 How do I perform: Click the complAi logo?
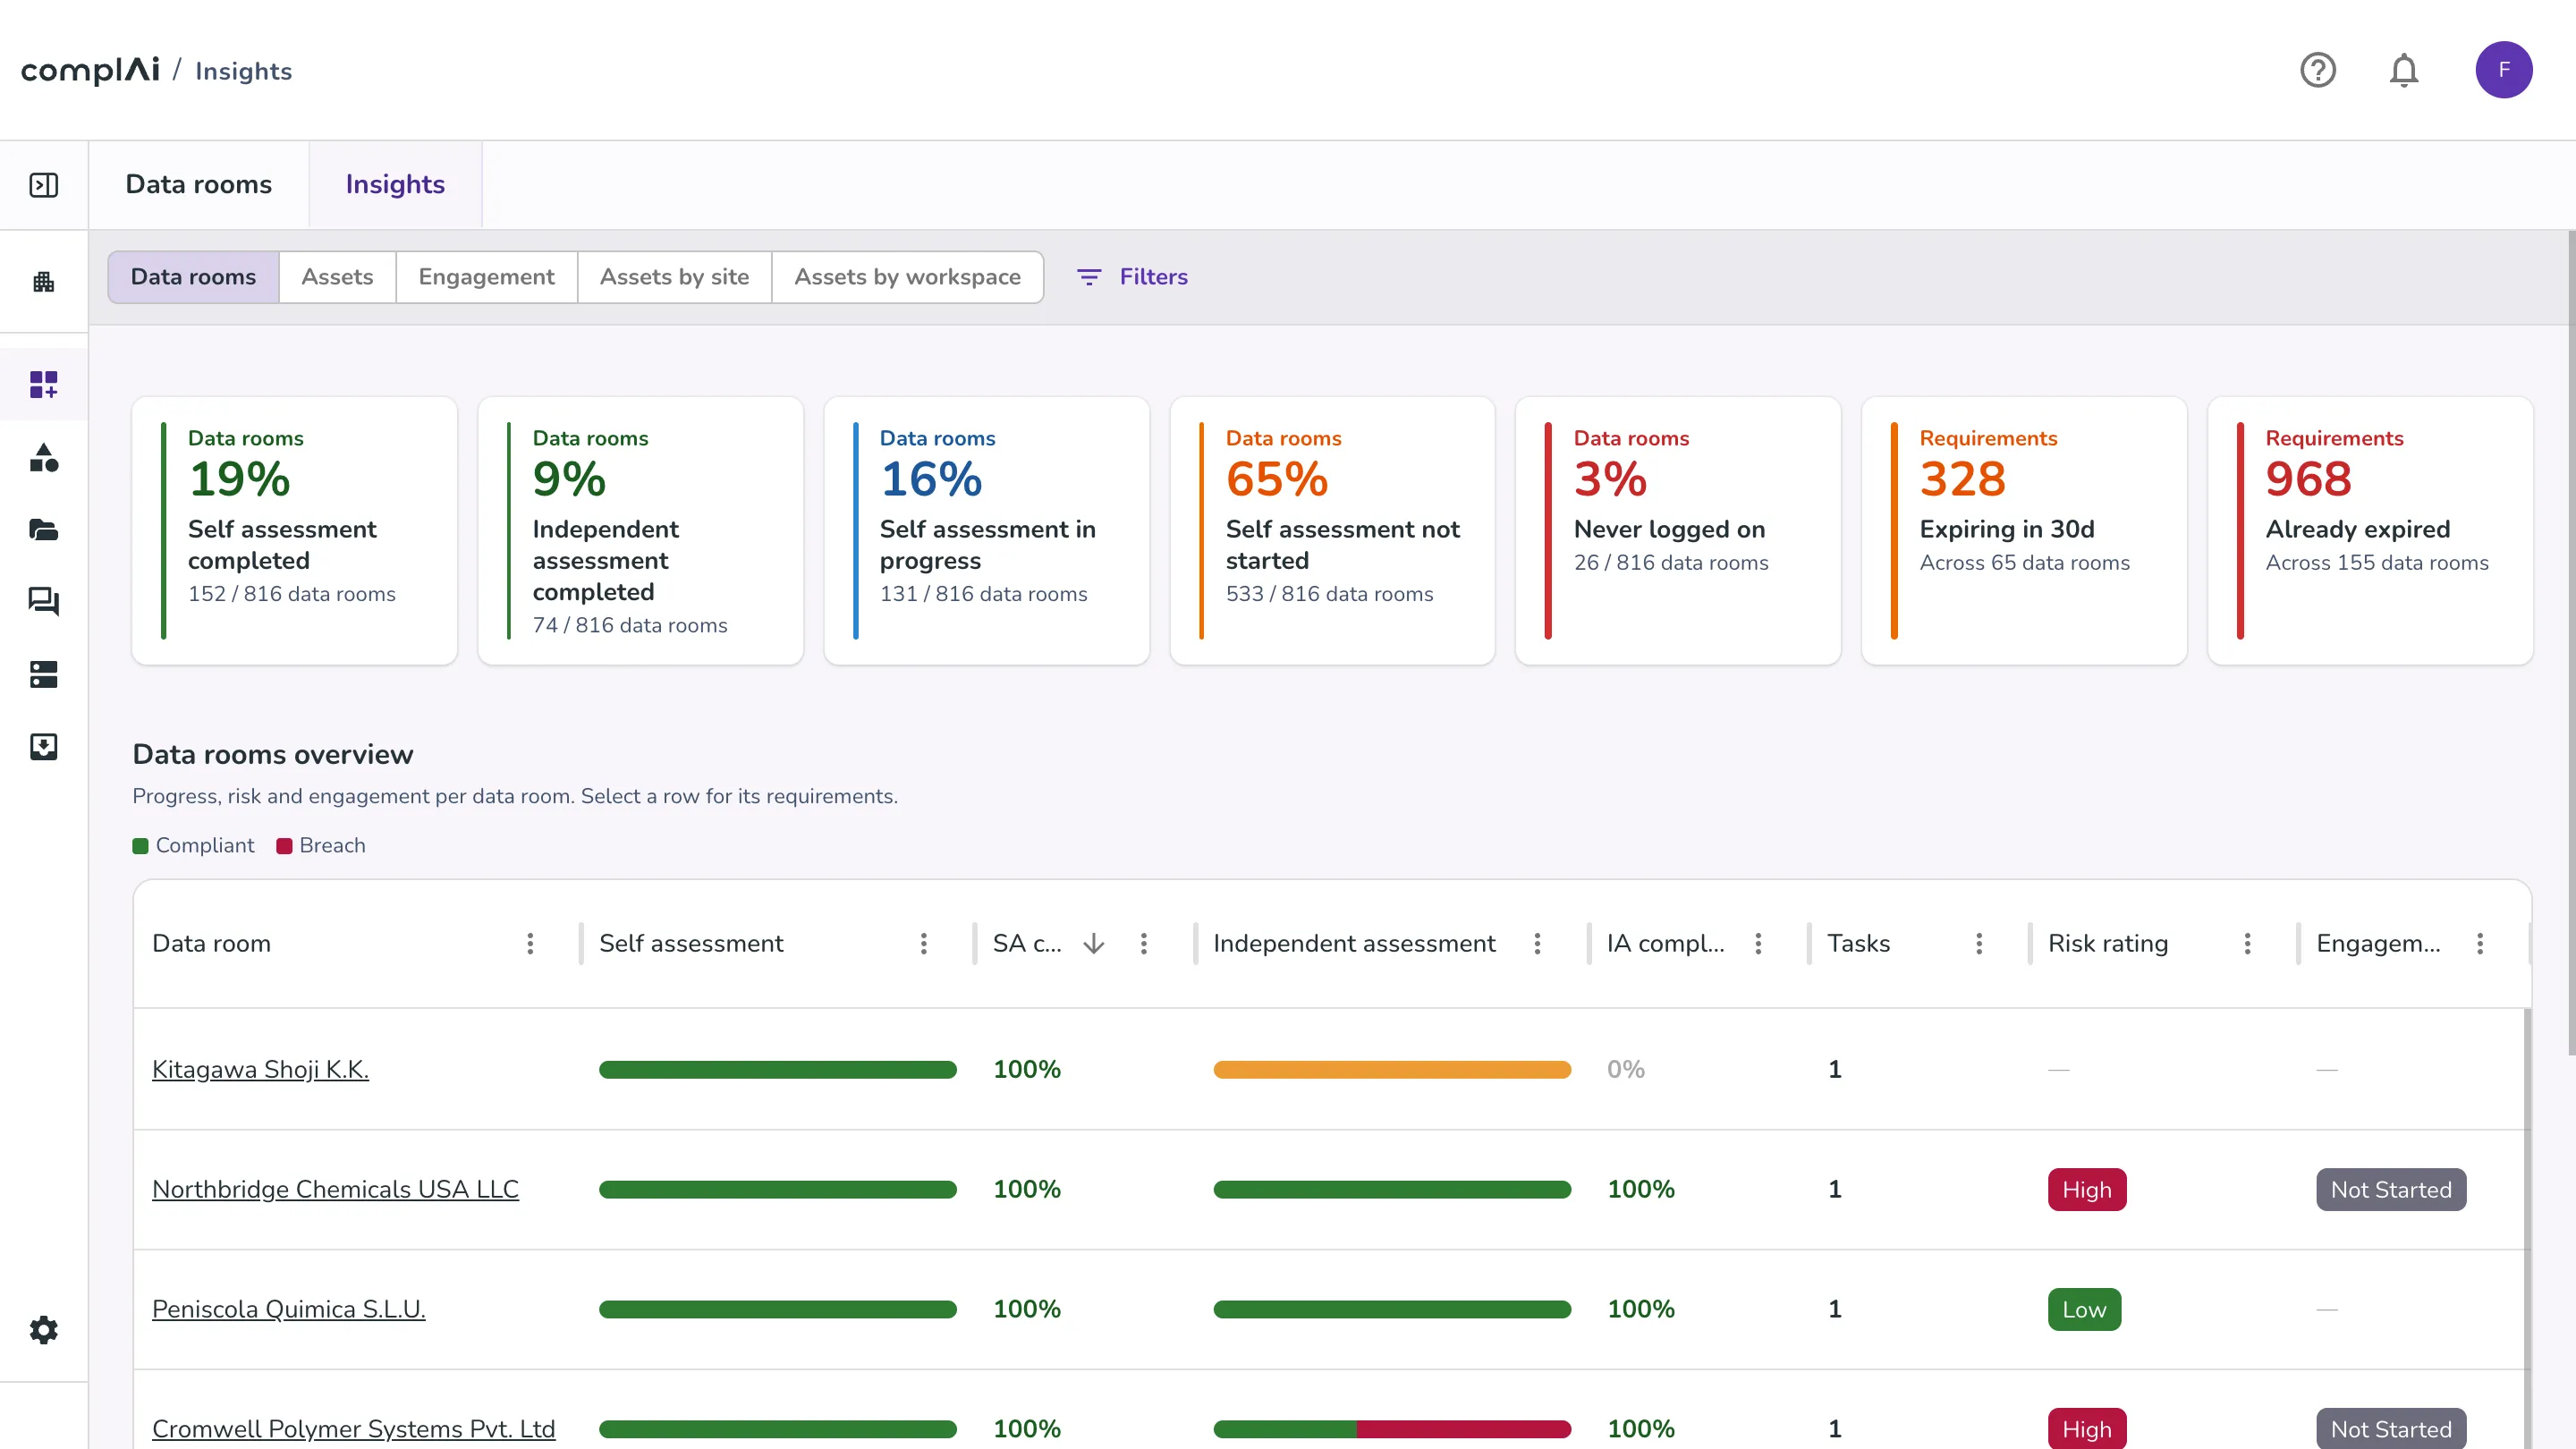90,70
